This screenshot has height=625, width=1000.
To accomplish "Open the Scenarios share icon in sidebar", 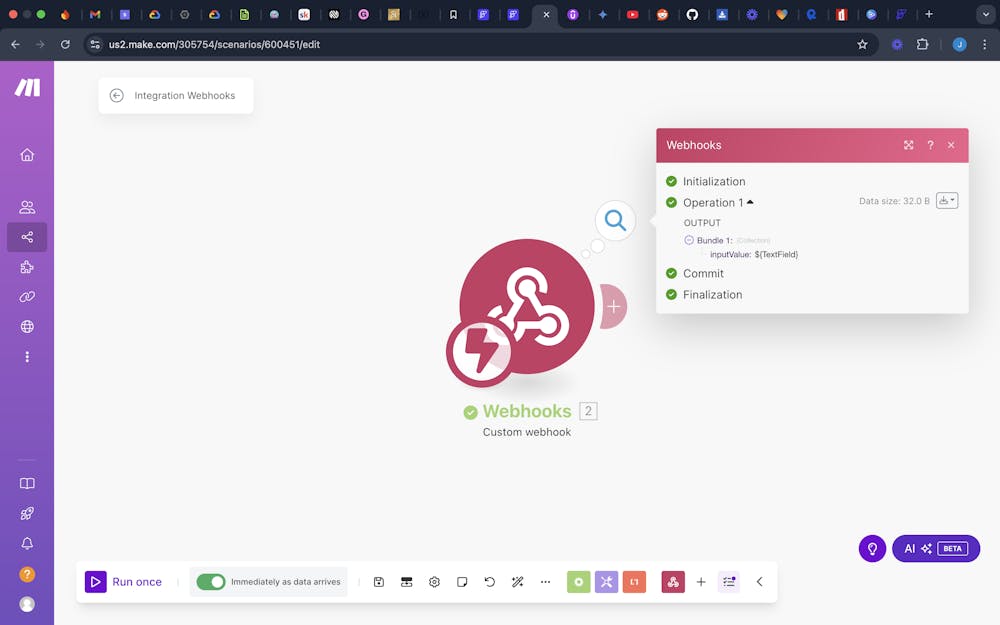I will [27, 237].
